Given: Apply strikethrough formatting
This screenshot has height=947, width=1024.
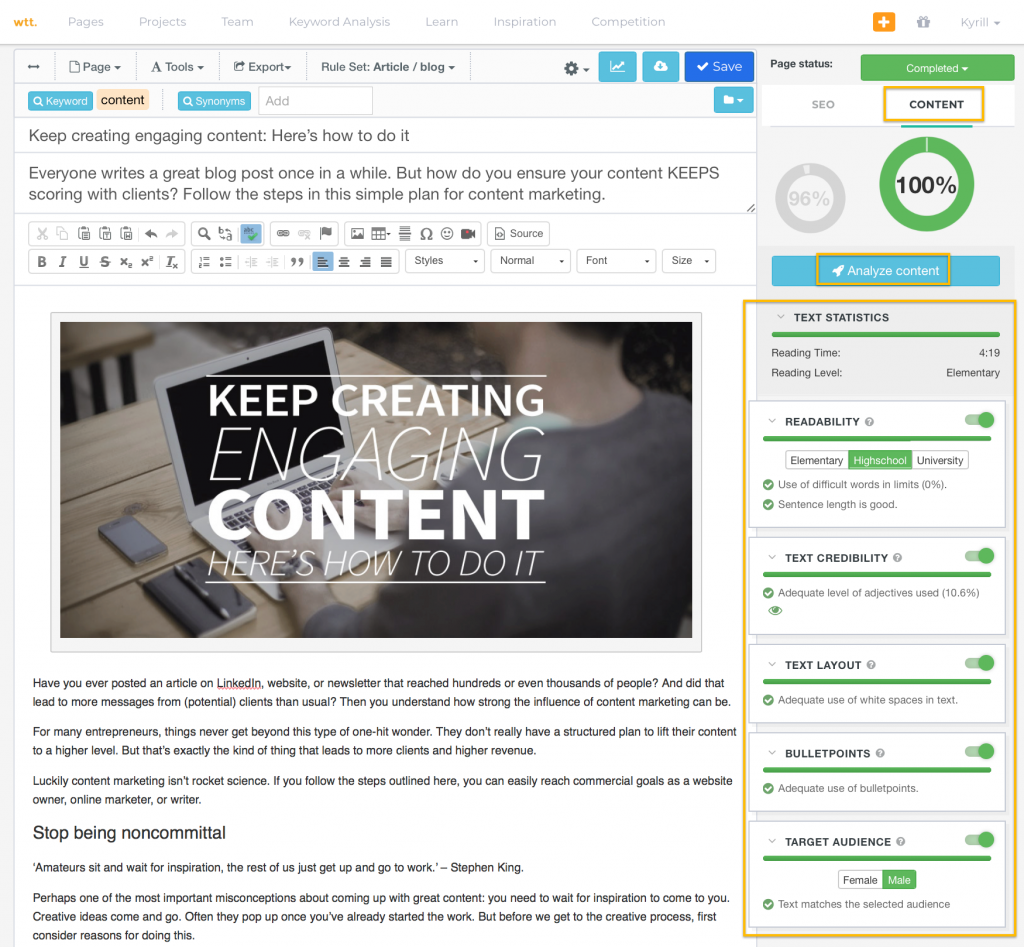Looking at the screenshot, I should pos(104,262).
